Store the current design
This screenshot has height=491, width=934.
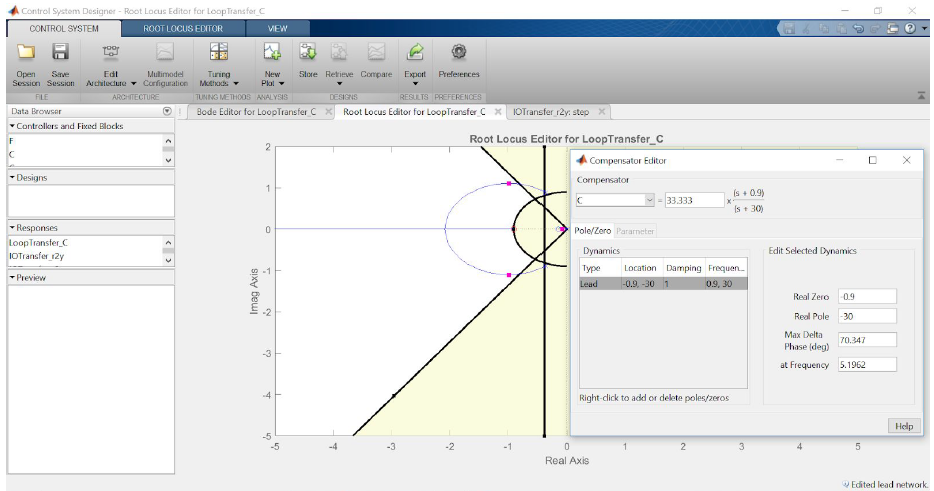[308, 52]
